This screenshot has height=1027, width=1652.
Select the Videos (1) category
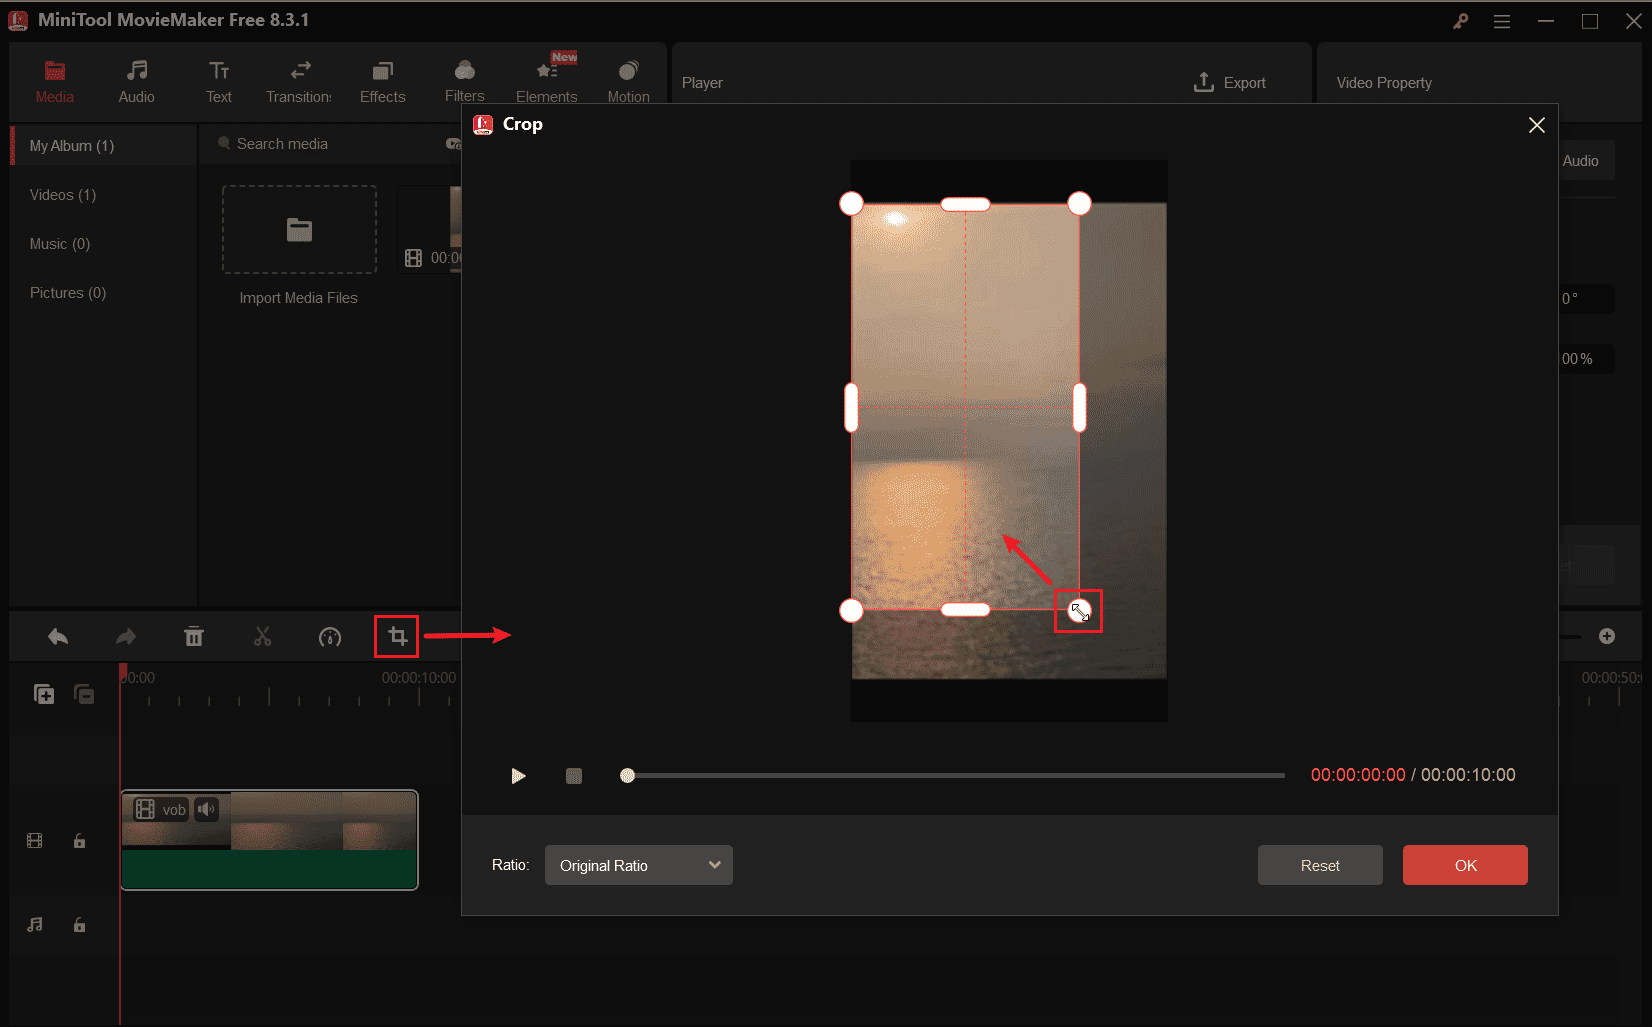coord(63,195)
